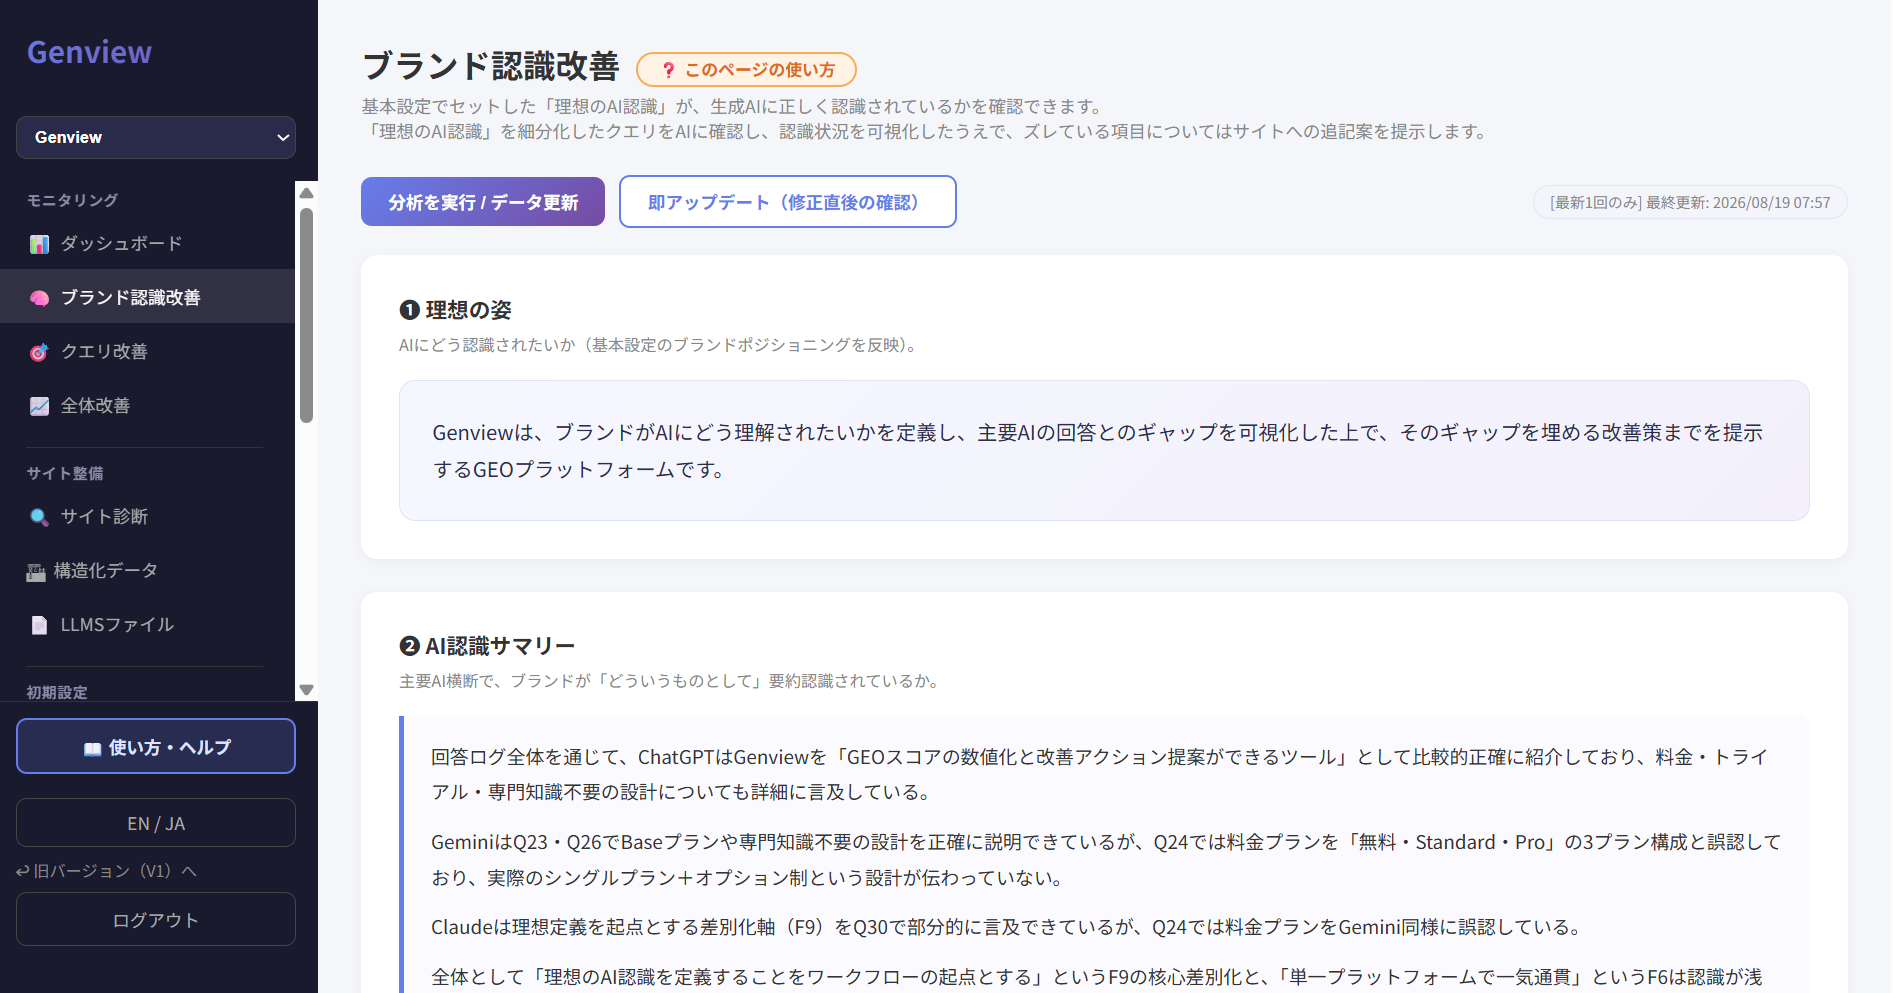Click the モニタリング section label
The image size is (1893, 993).
[x=72, y=200]
